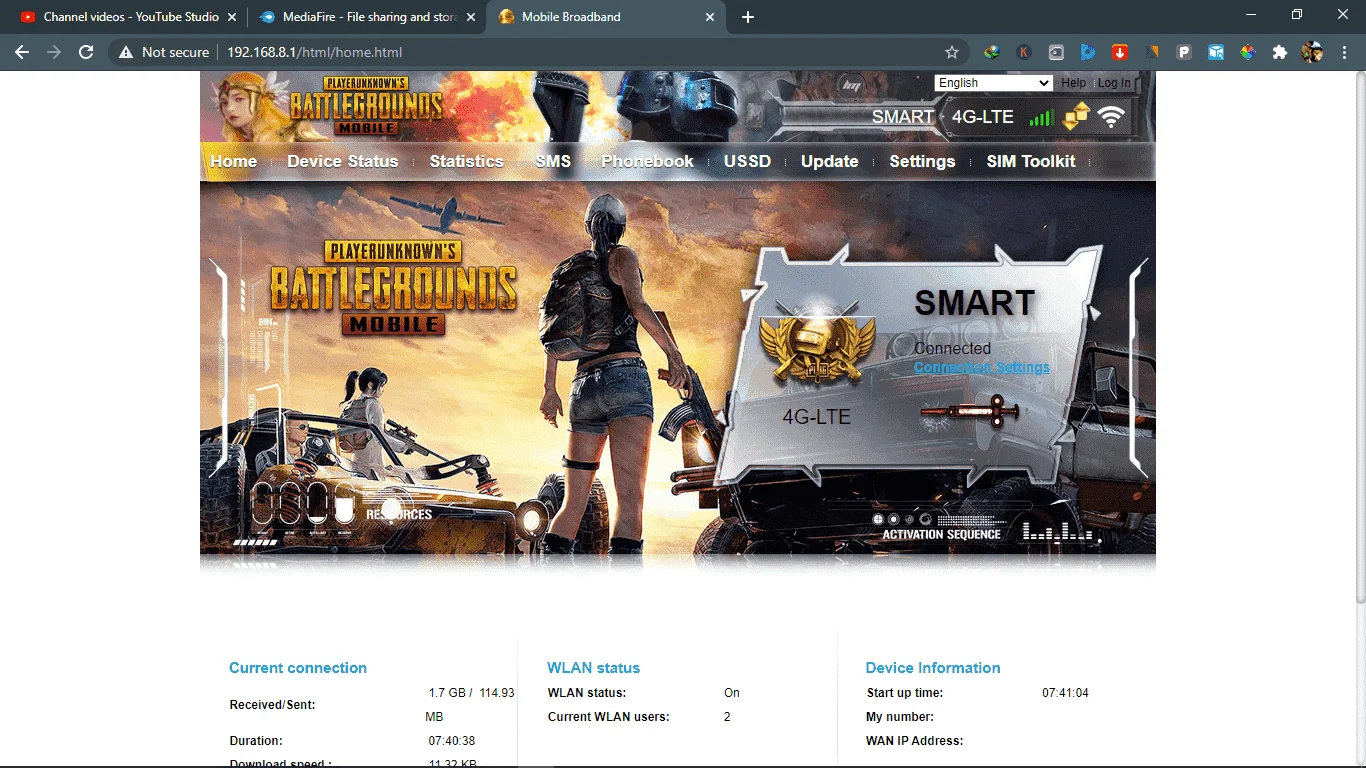
Task: Click the Duration value 07:40:38
Action: [x=452, y=741]
